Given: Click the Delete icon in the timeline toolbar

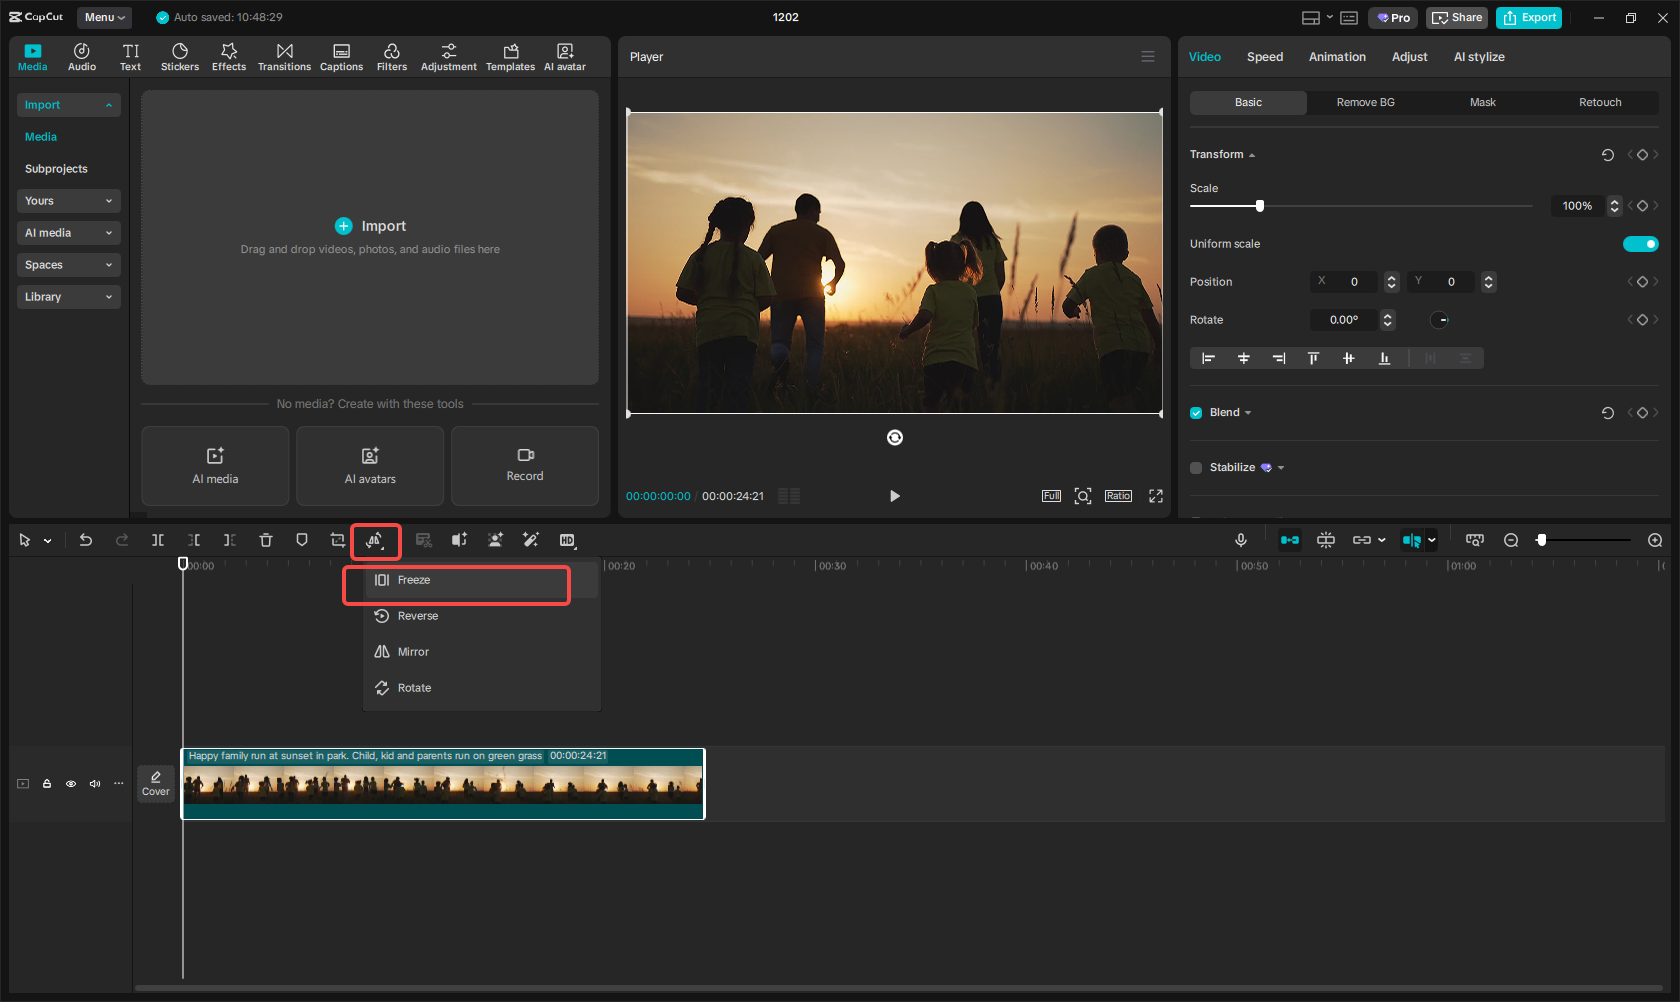Looking at the screenshot, I should [x=265, y=540].
